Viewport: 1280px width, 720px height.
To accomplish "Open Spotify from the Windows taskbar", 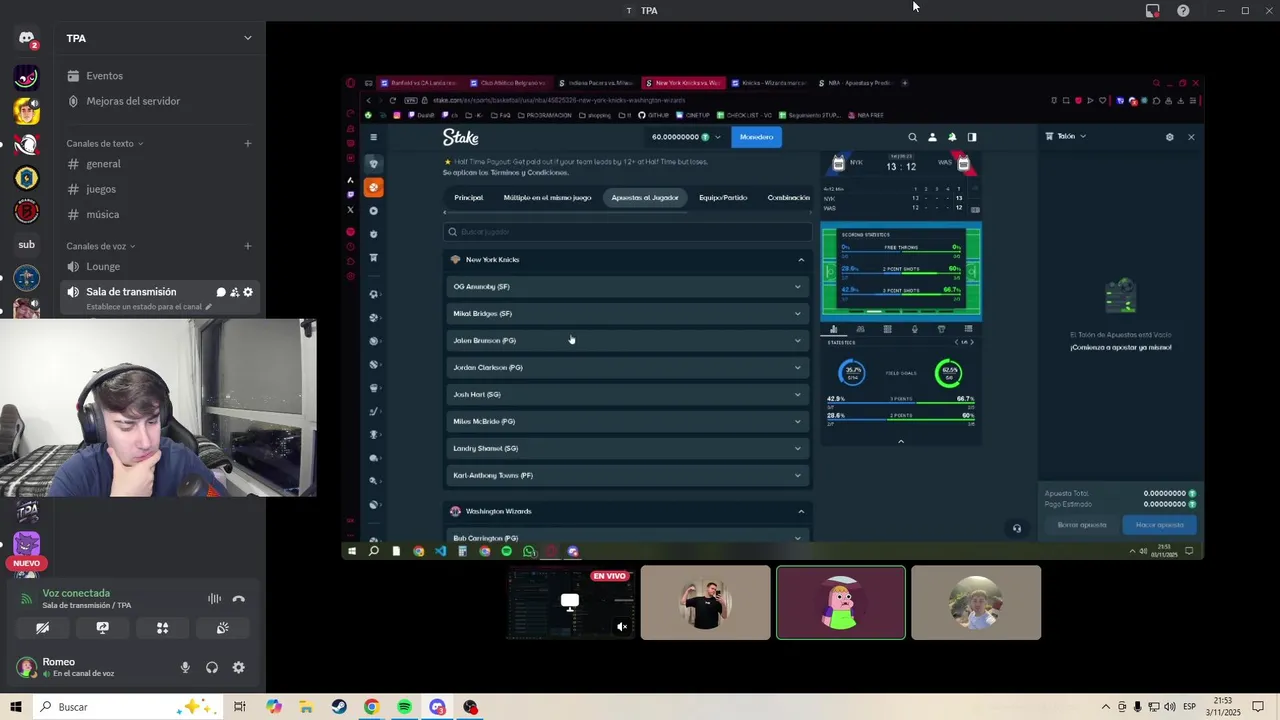I will click(x=404, y=707).
